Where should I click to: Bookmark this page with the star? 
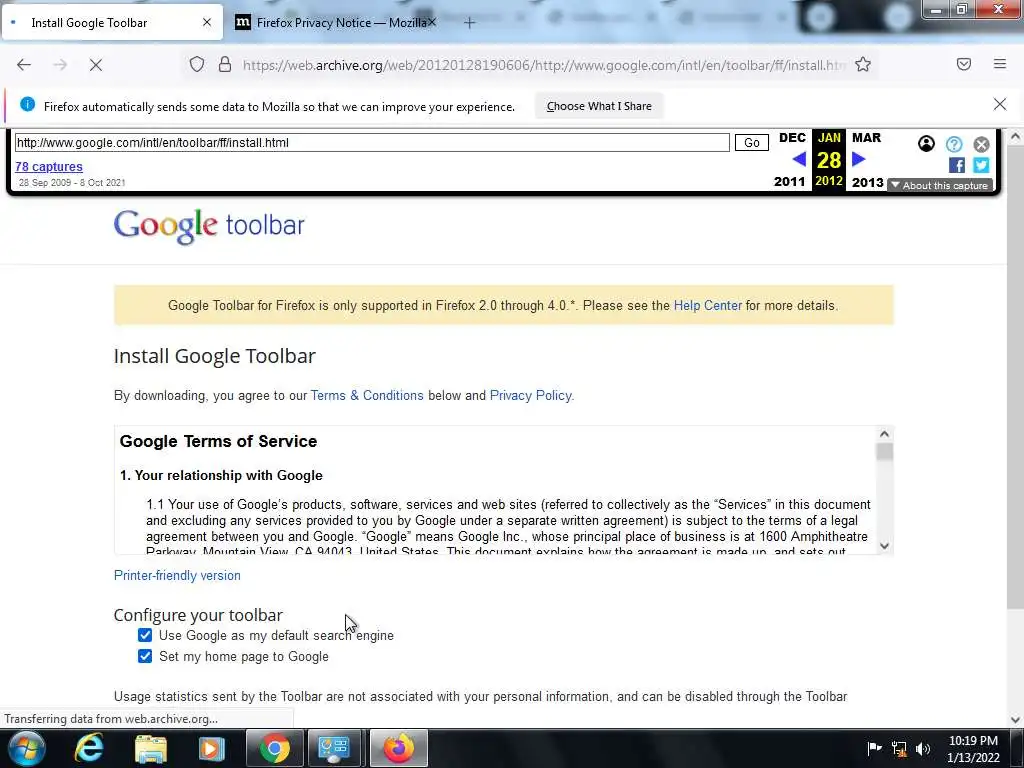[x=863, y=65]
